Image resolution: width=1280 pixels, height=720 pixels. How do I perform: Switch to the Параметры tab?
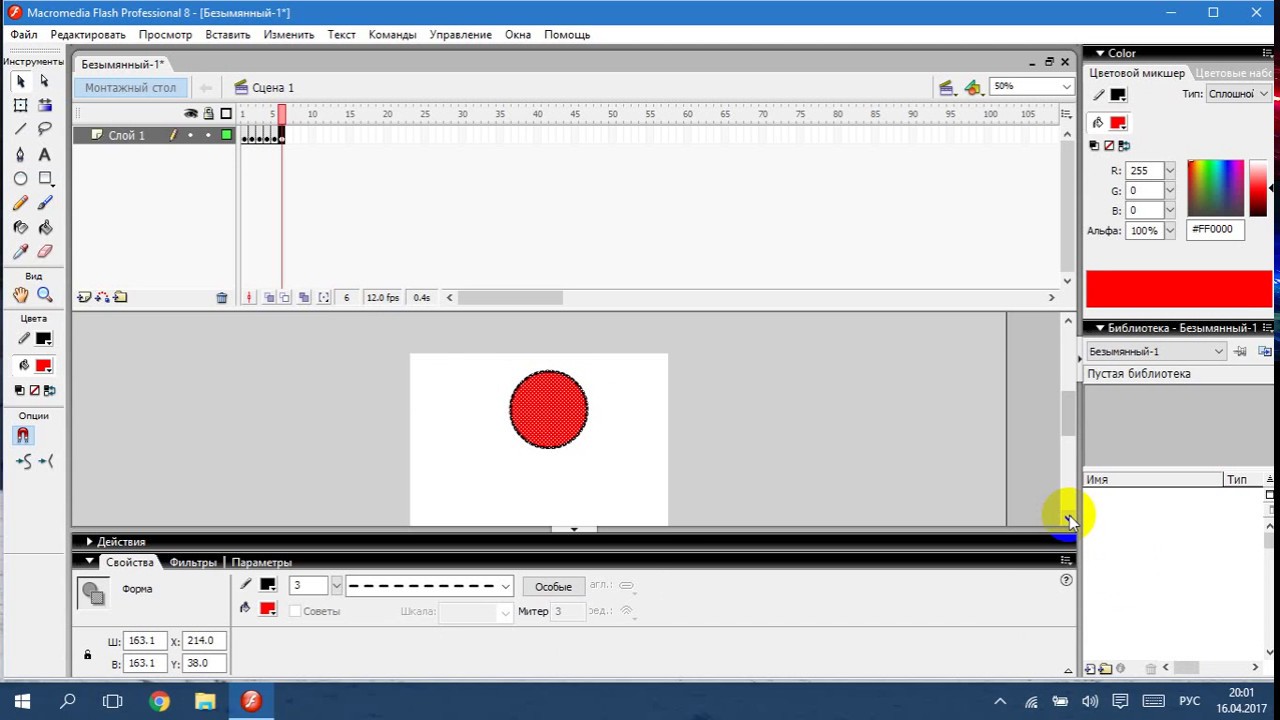(x=262, y=562)
